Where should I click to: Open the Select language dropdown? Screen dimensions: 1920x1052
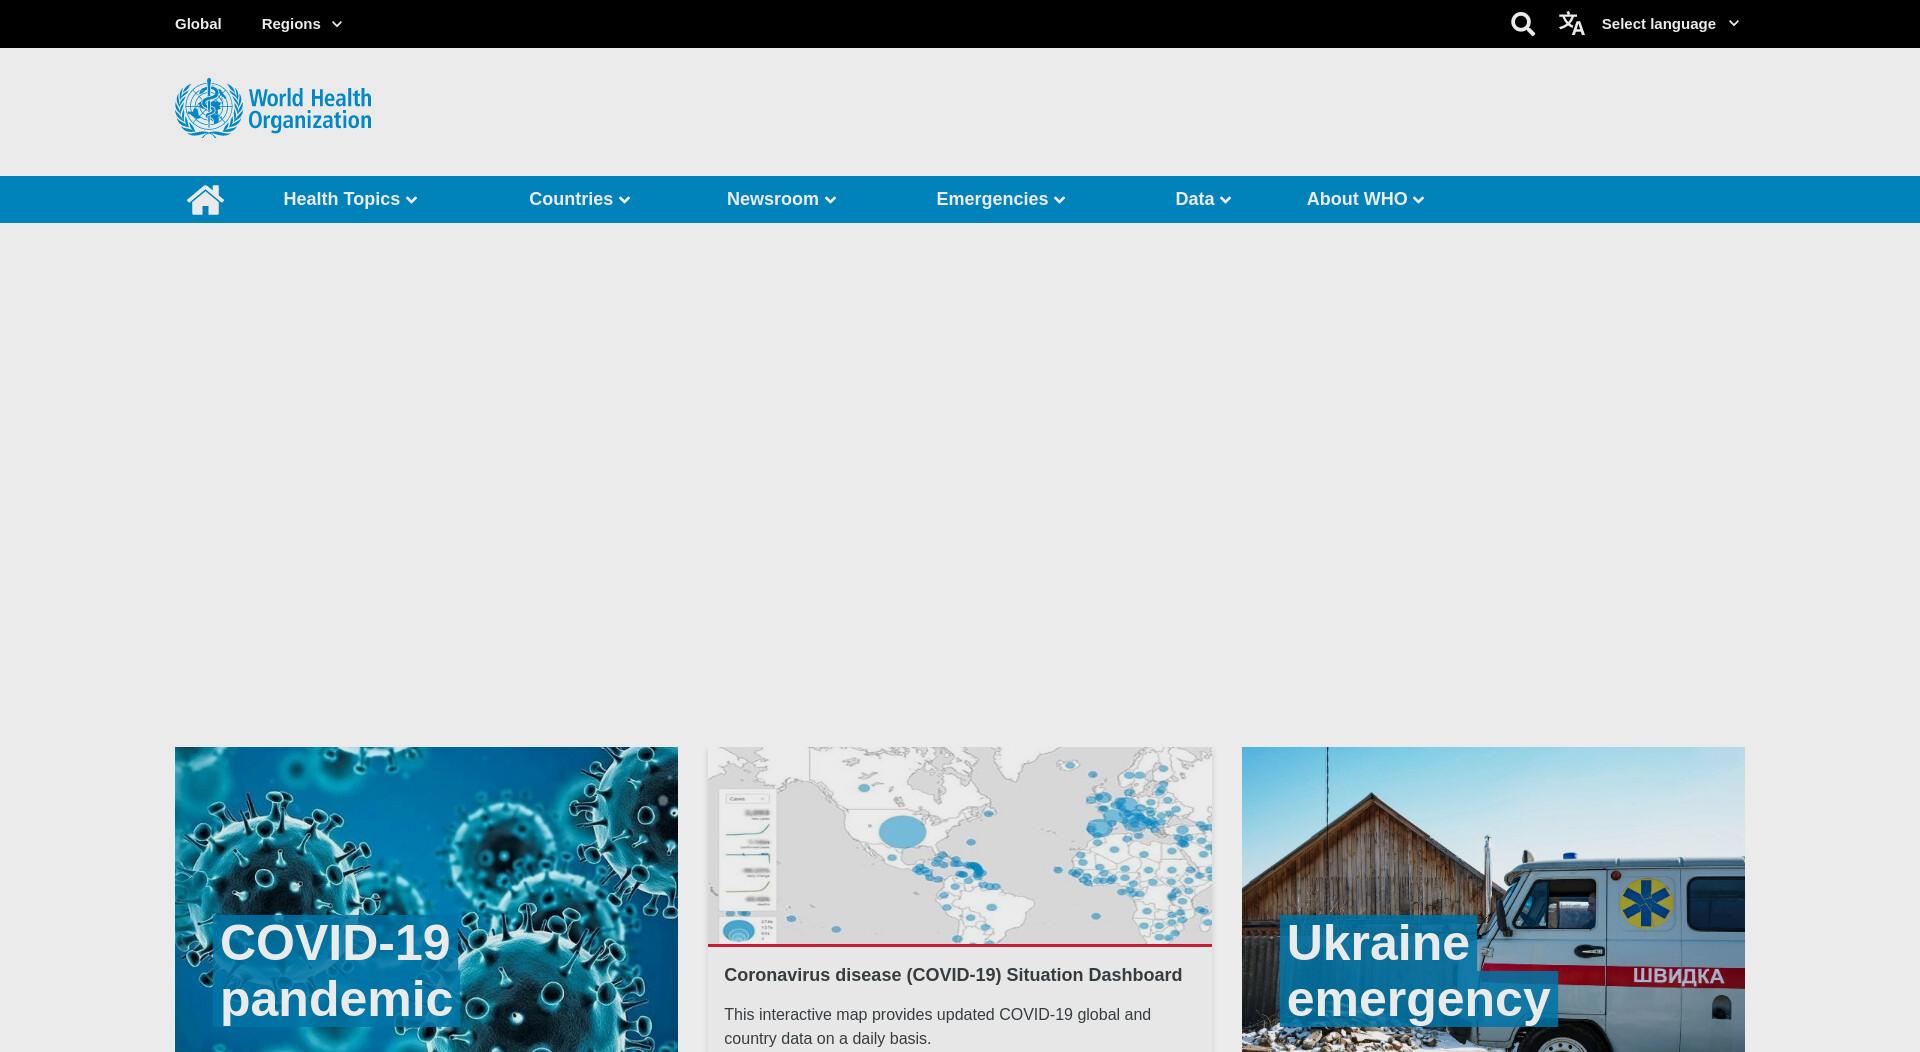click(1670, 24)
